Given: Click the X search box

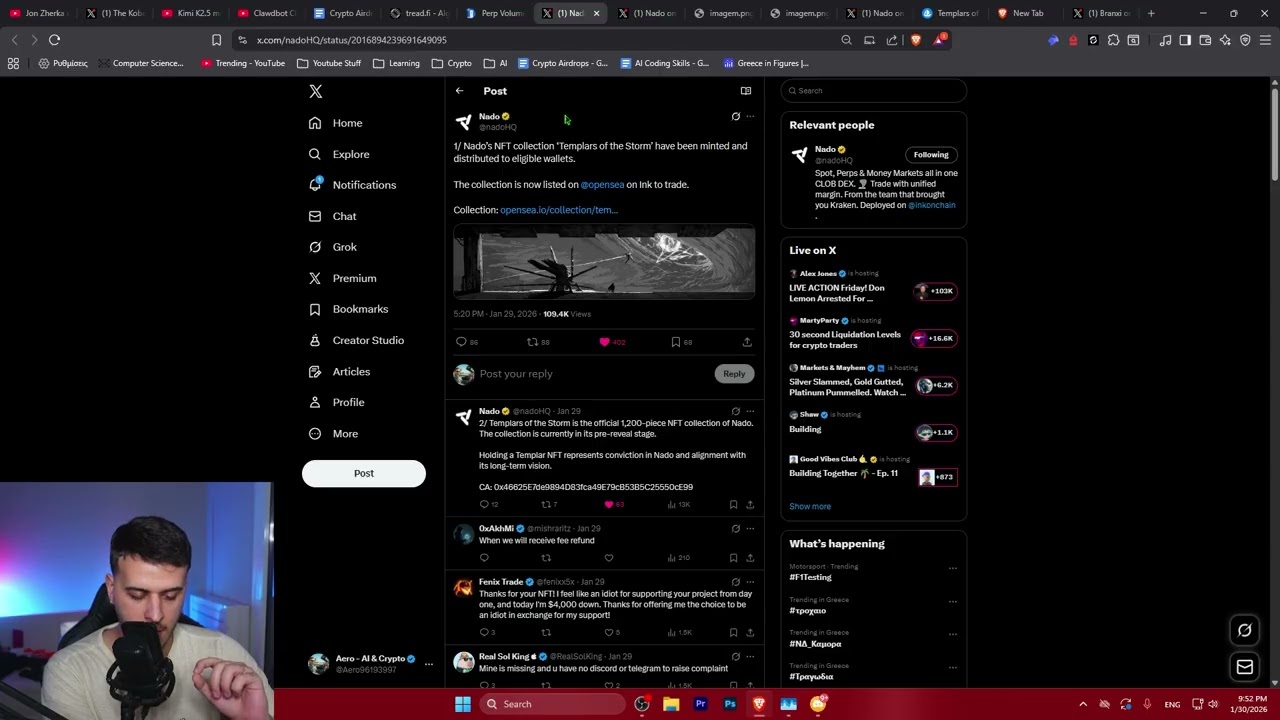Looking at the screenshot, I should (873, 91).
